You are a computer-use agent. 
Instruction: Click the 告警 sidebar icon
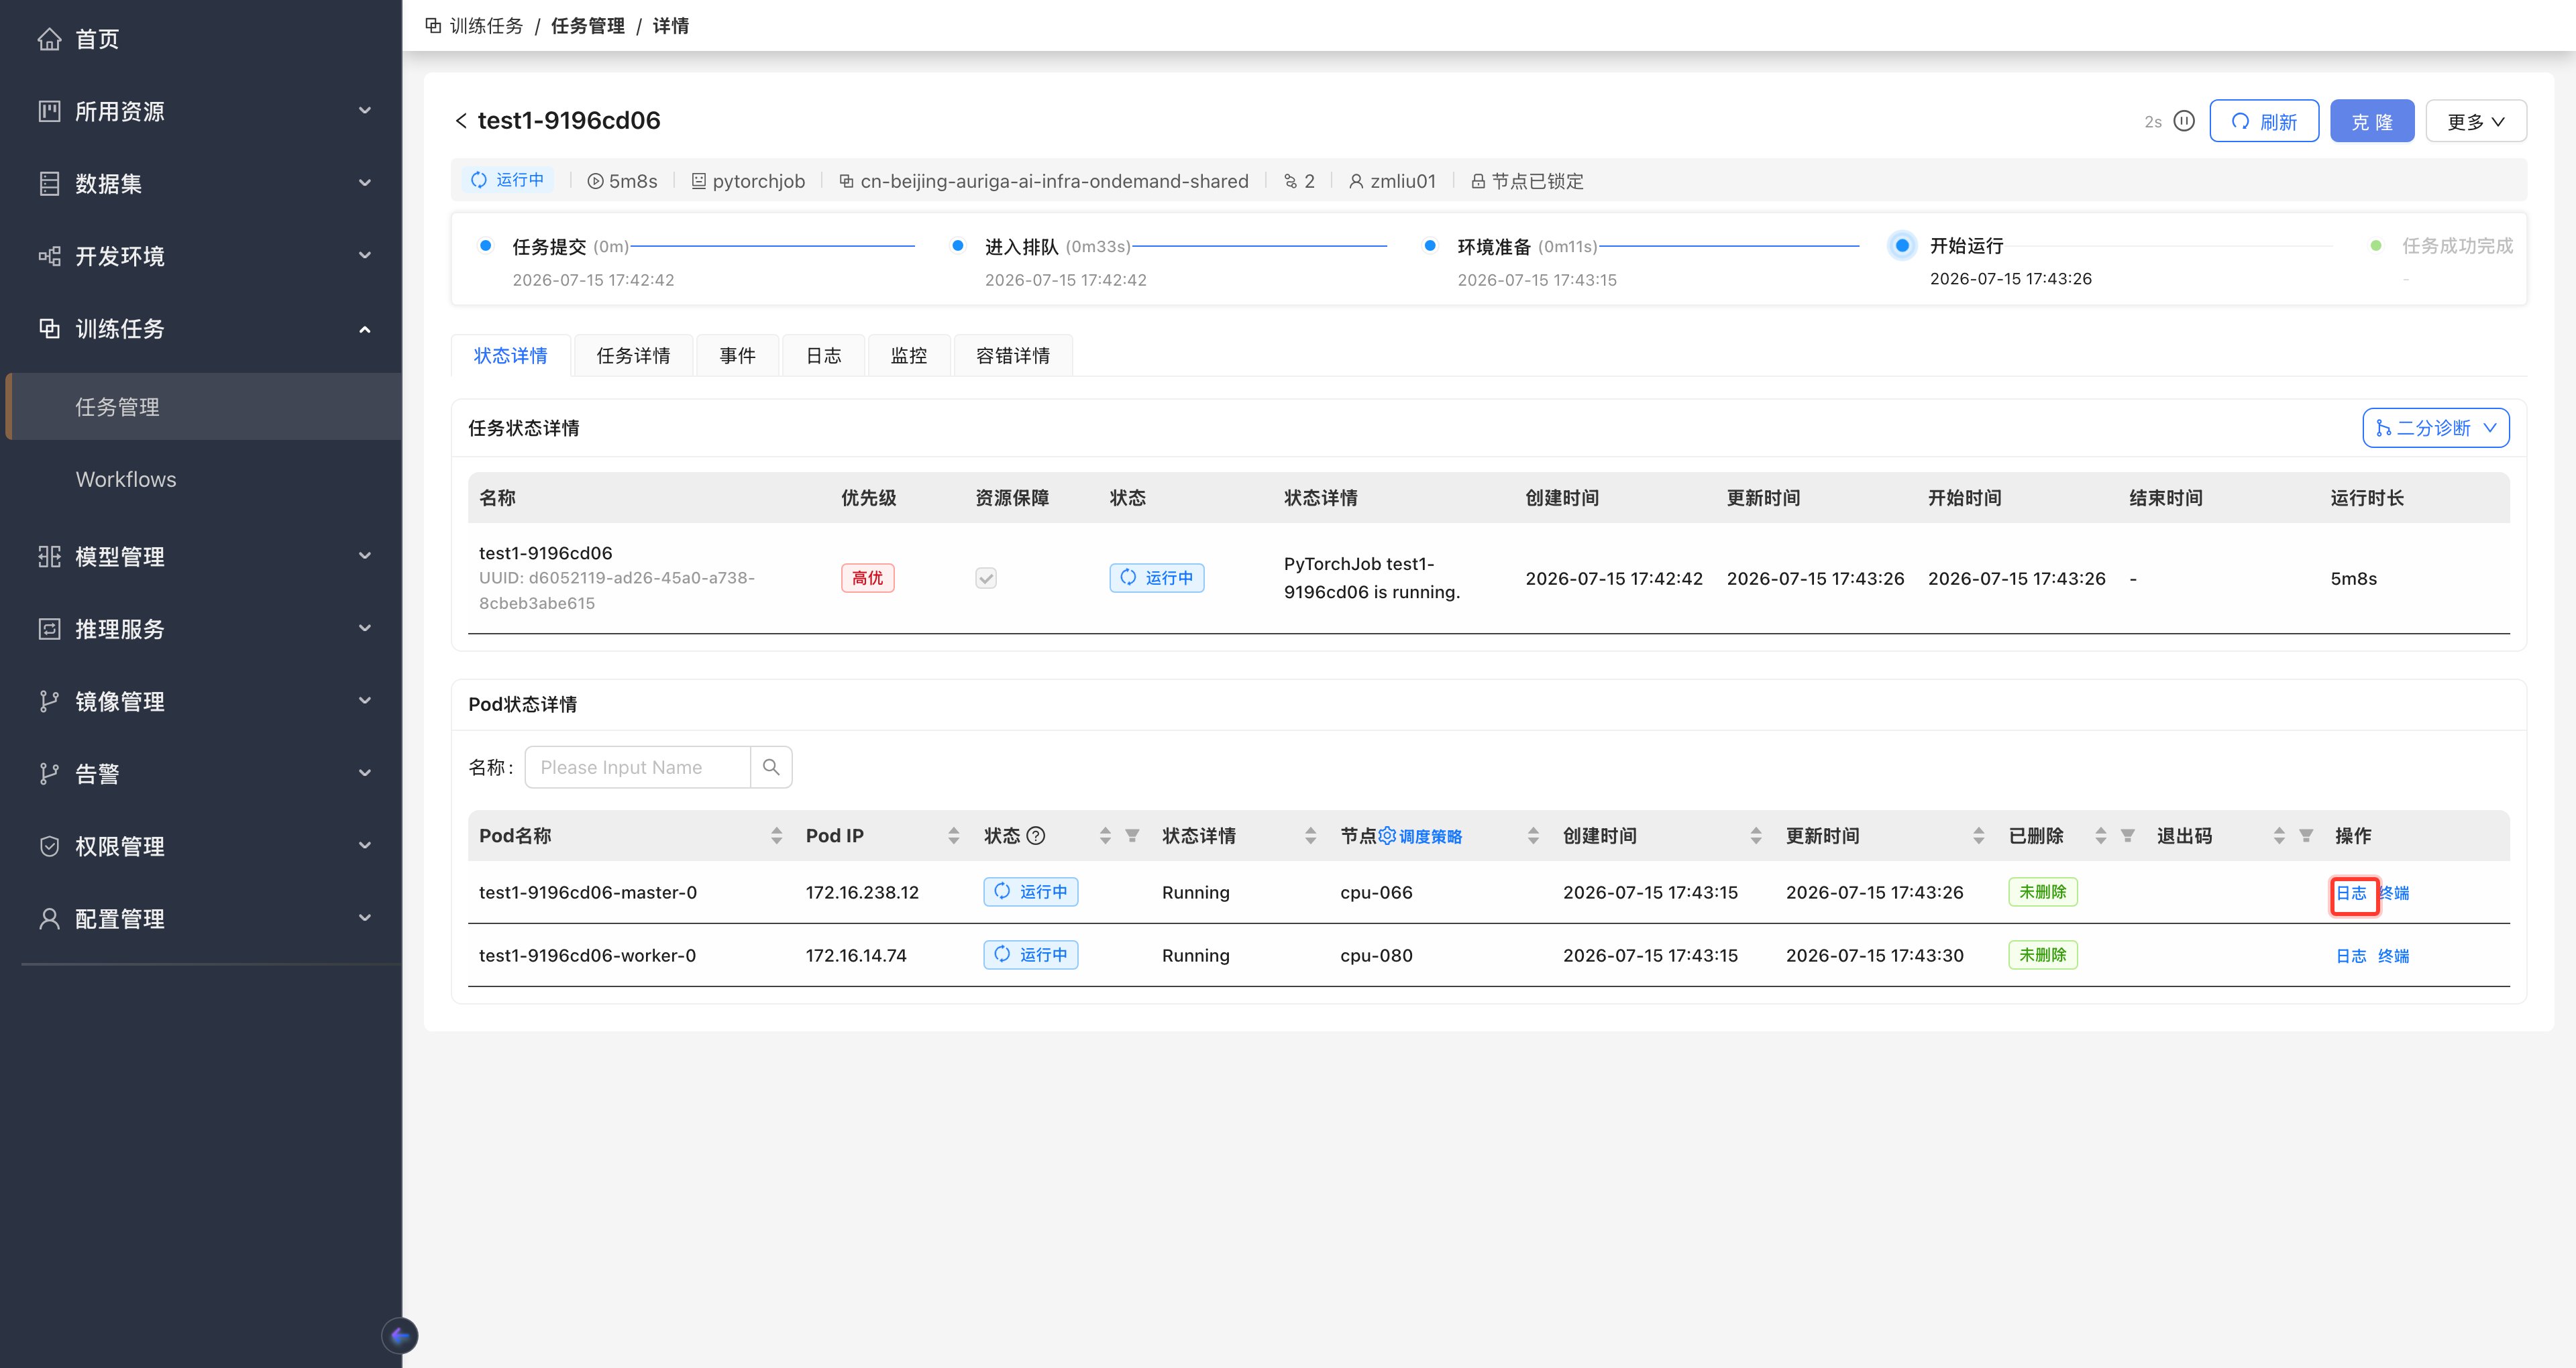(49, 773)
